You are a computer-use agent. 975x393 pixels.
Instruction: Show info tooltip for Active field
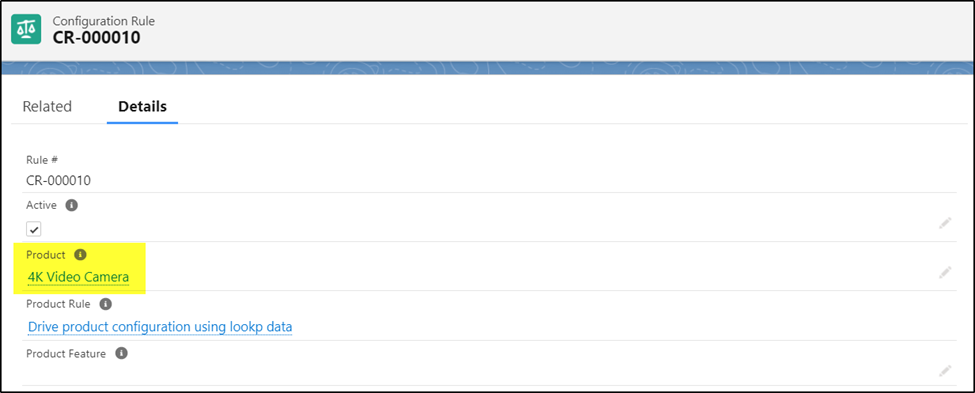72,205
